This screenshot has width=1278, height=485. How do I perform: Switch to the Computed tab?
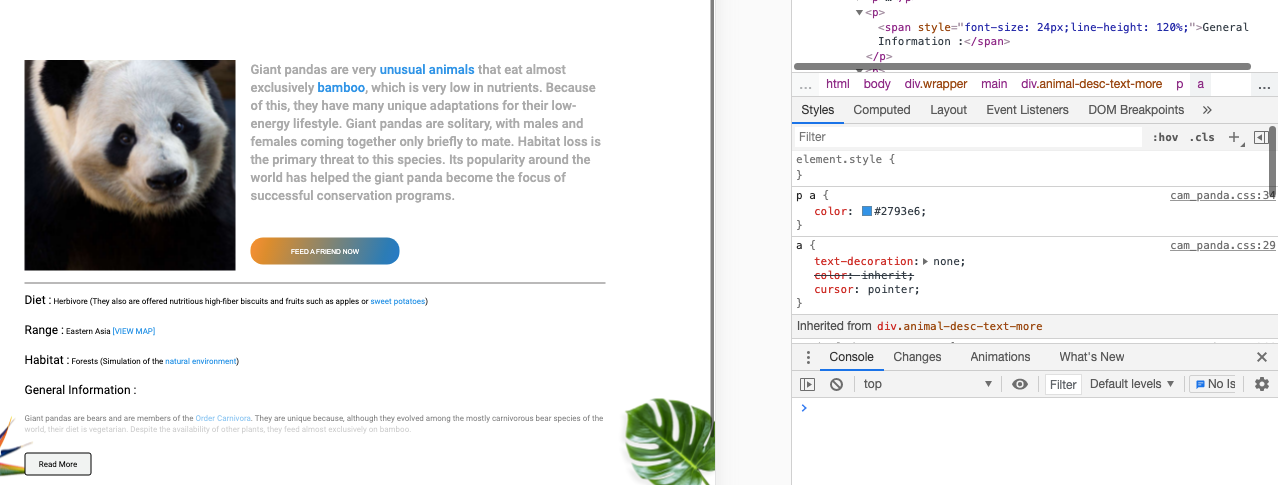(x=882, y=110)
